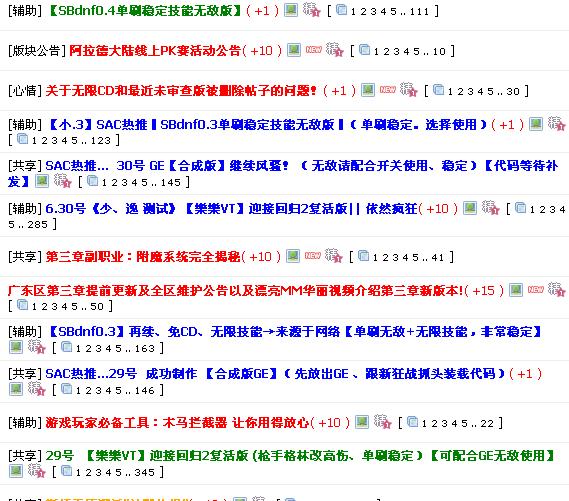
Task: Open 第三章副职业：附魔系统完全揭秘 thread
Action: pyautogui.click(x=143, y=256)
